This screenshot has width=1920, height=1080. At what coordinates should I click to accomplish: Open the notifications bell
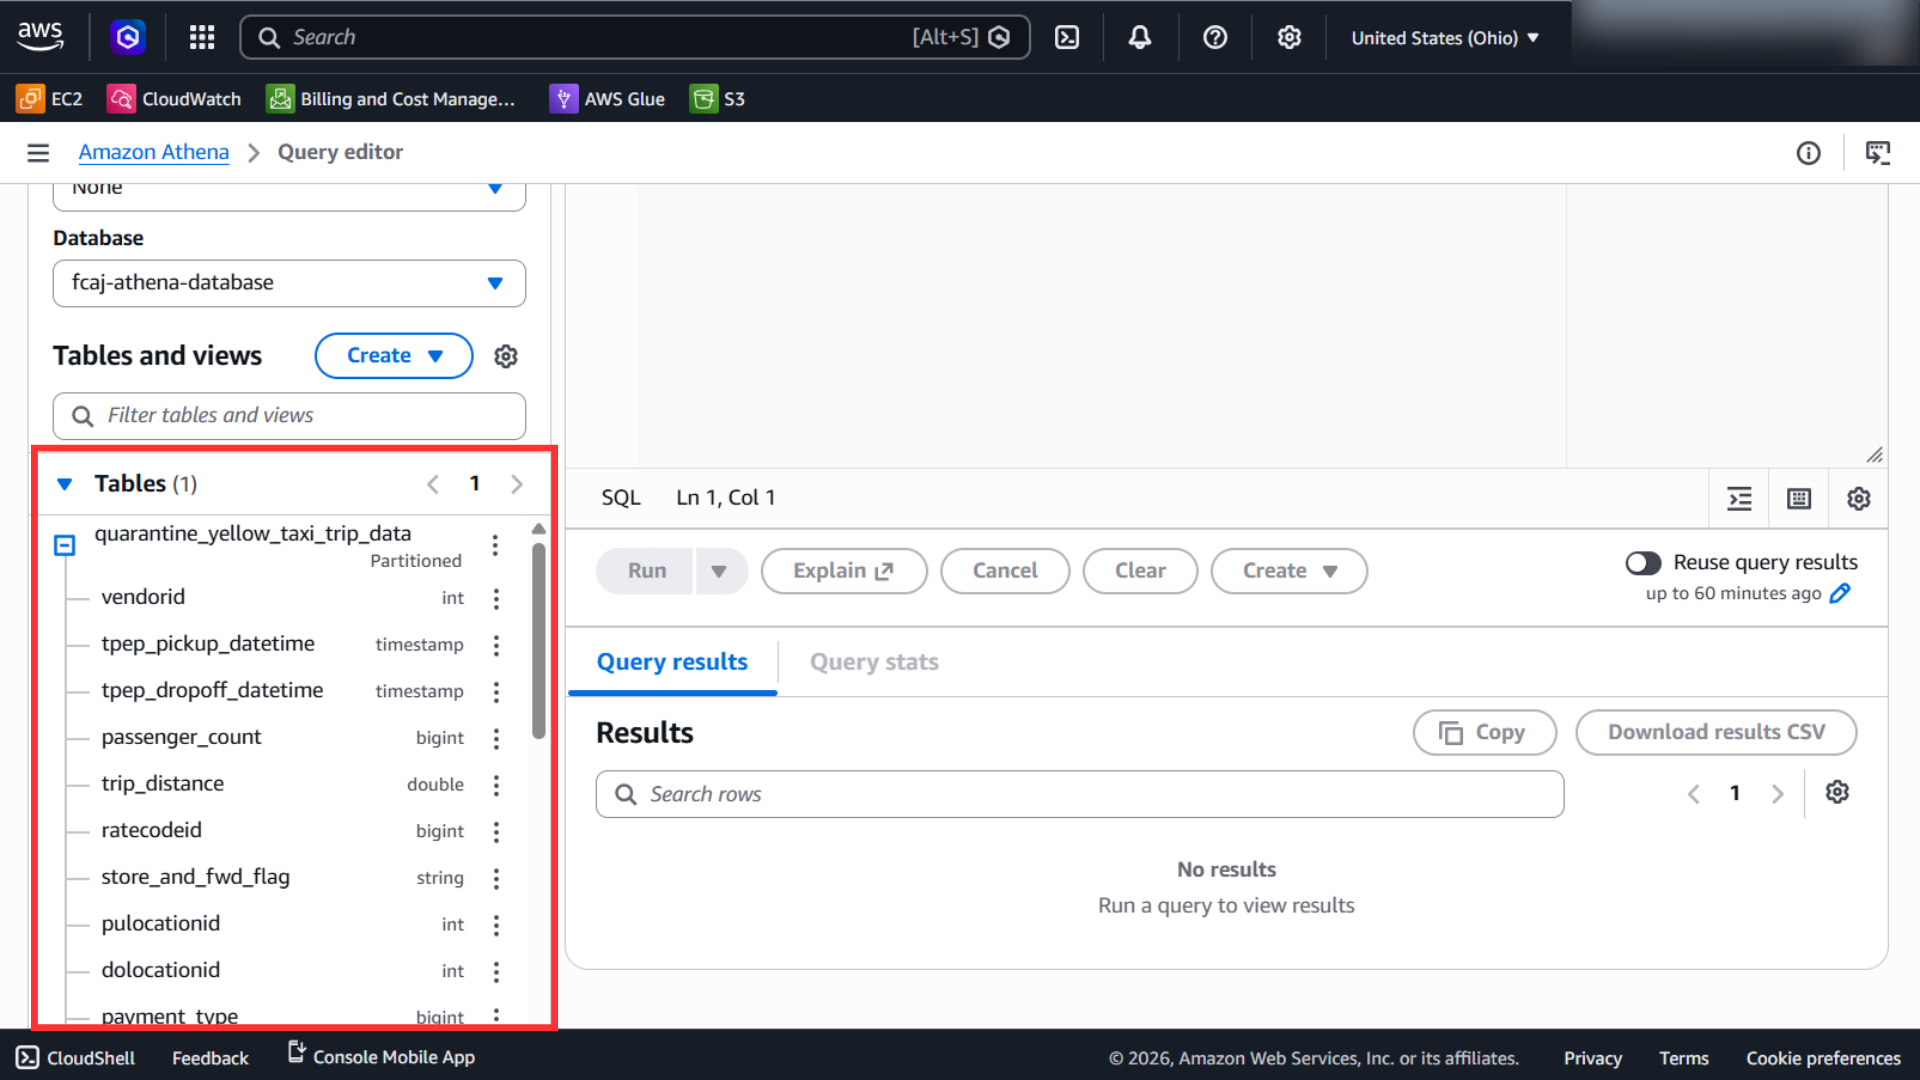pos(1140,37)
